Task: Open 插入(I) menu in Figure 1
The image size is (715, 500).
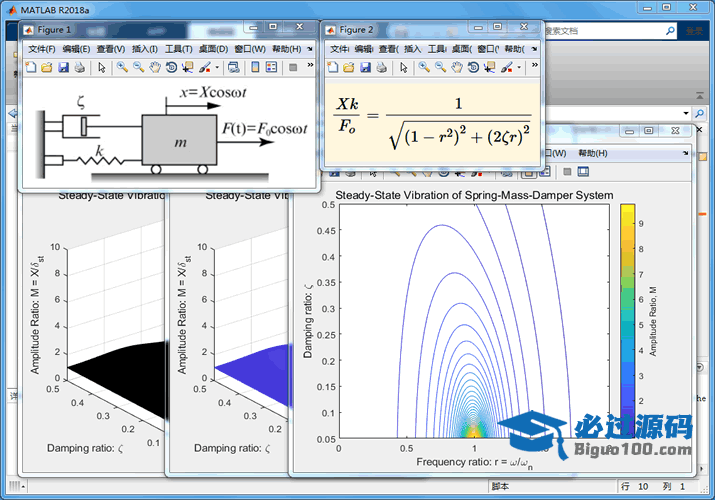Action: pyautogui.click(x=145, y=49)
